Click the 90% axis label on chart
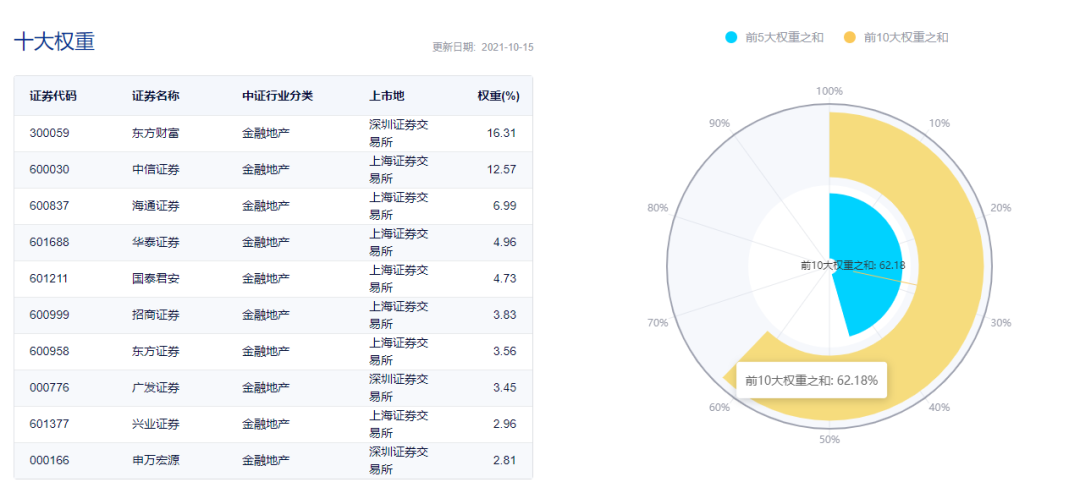Screen dimensions: 1080x504 (719, 123)
